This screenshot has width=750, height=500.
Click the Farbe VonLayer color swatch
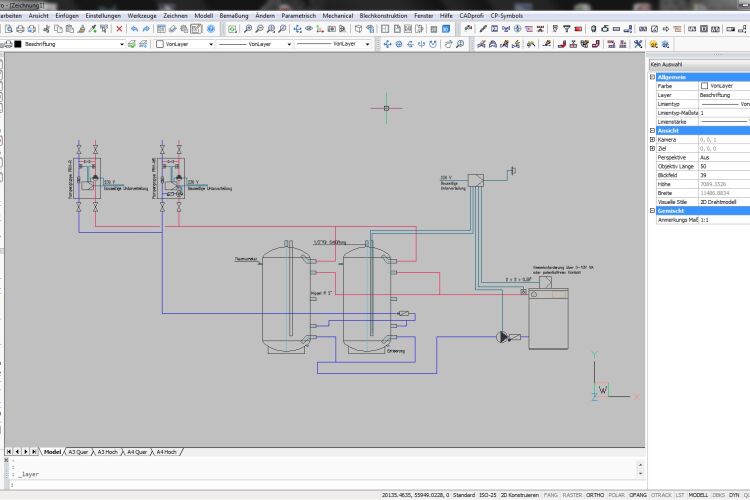[x=704, y=86]
